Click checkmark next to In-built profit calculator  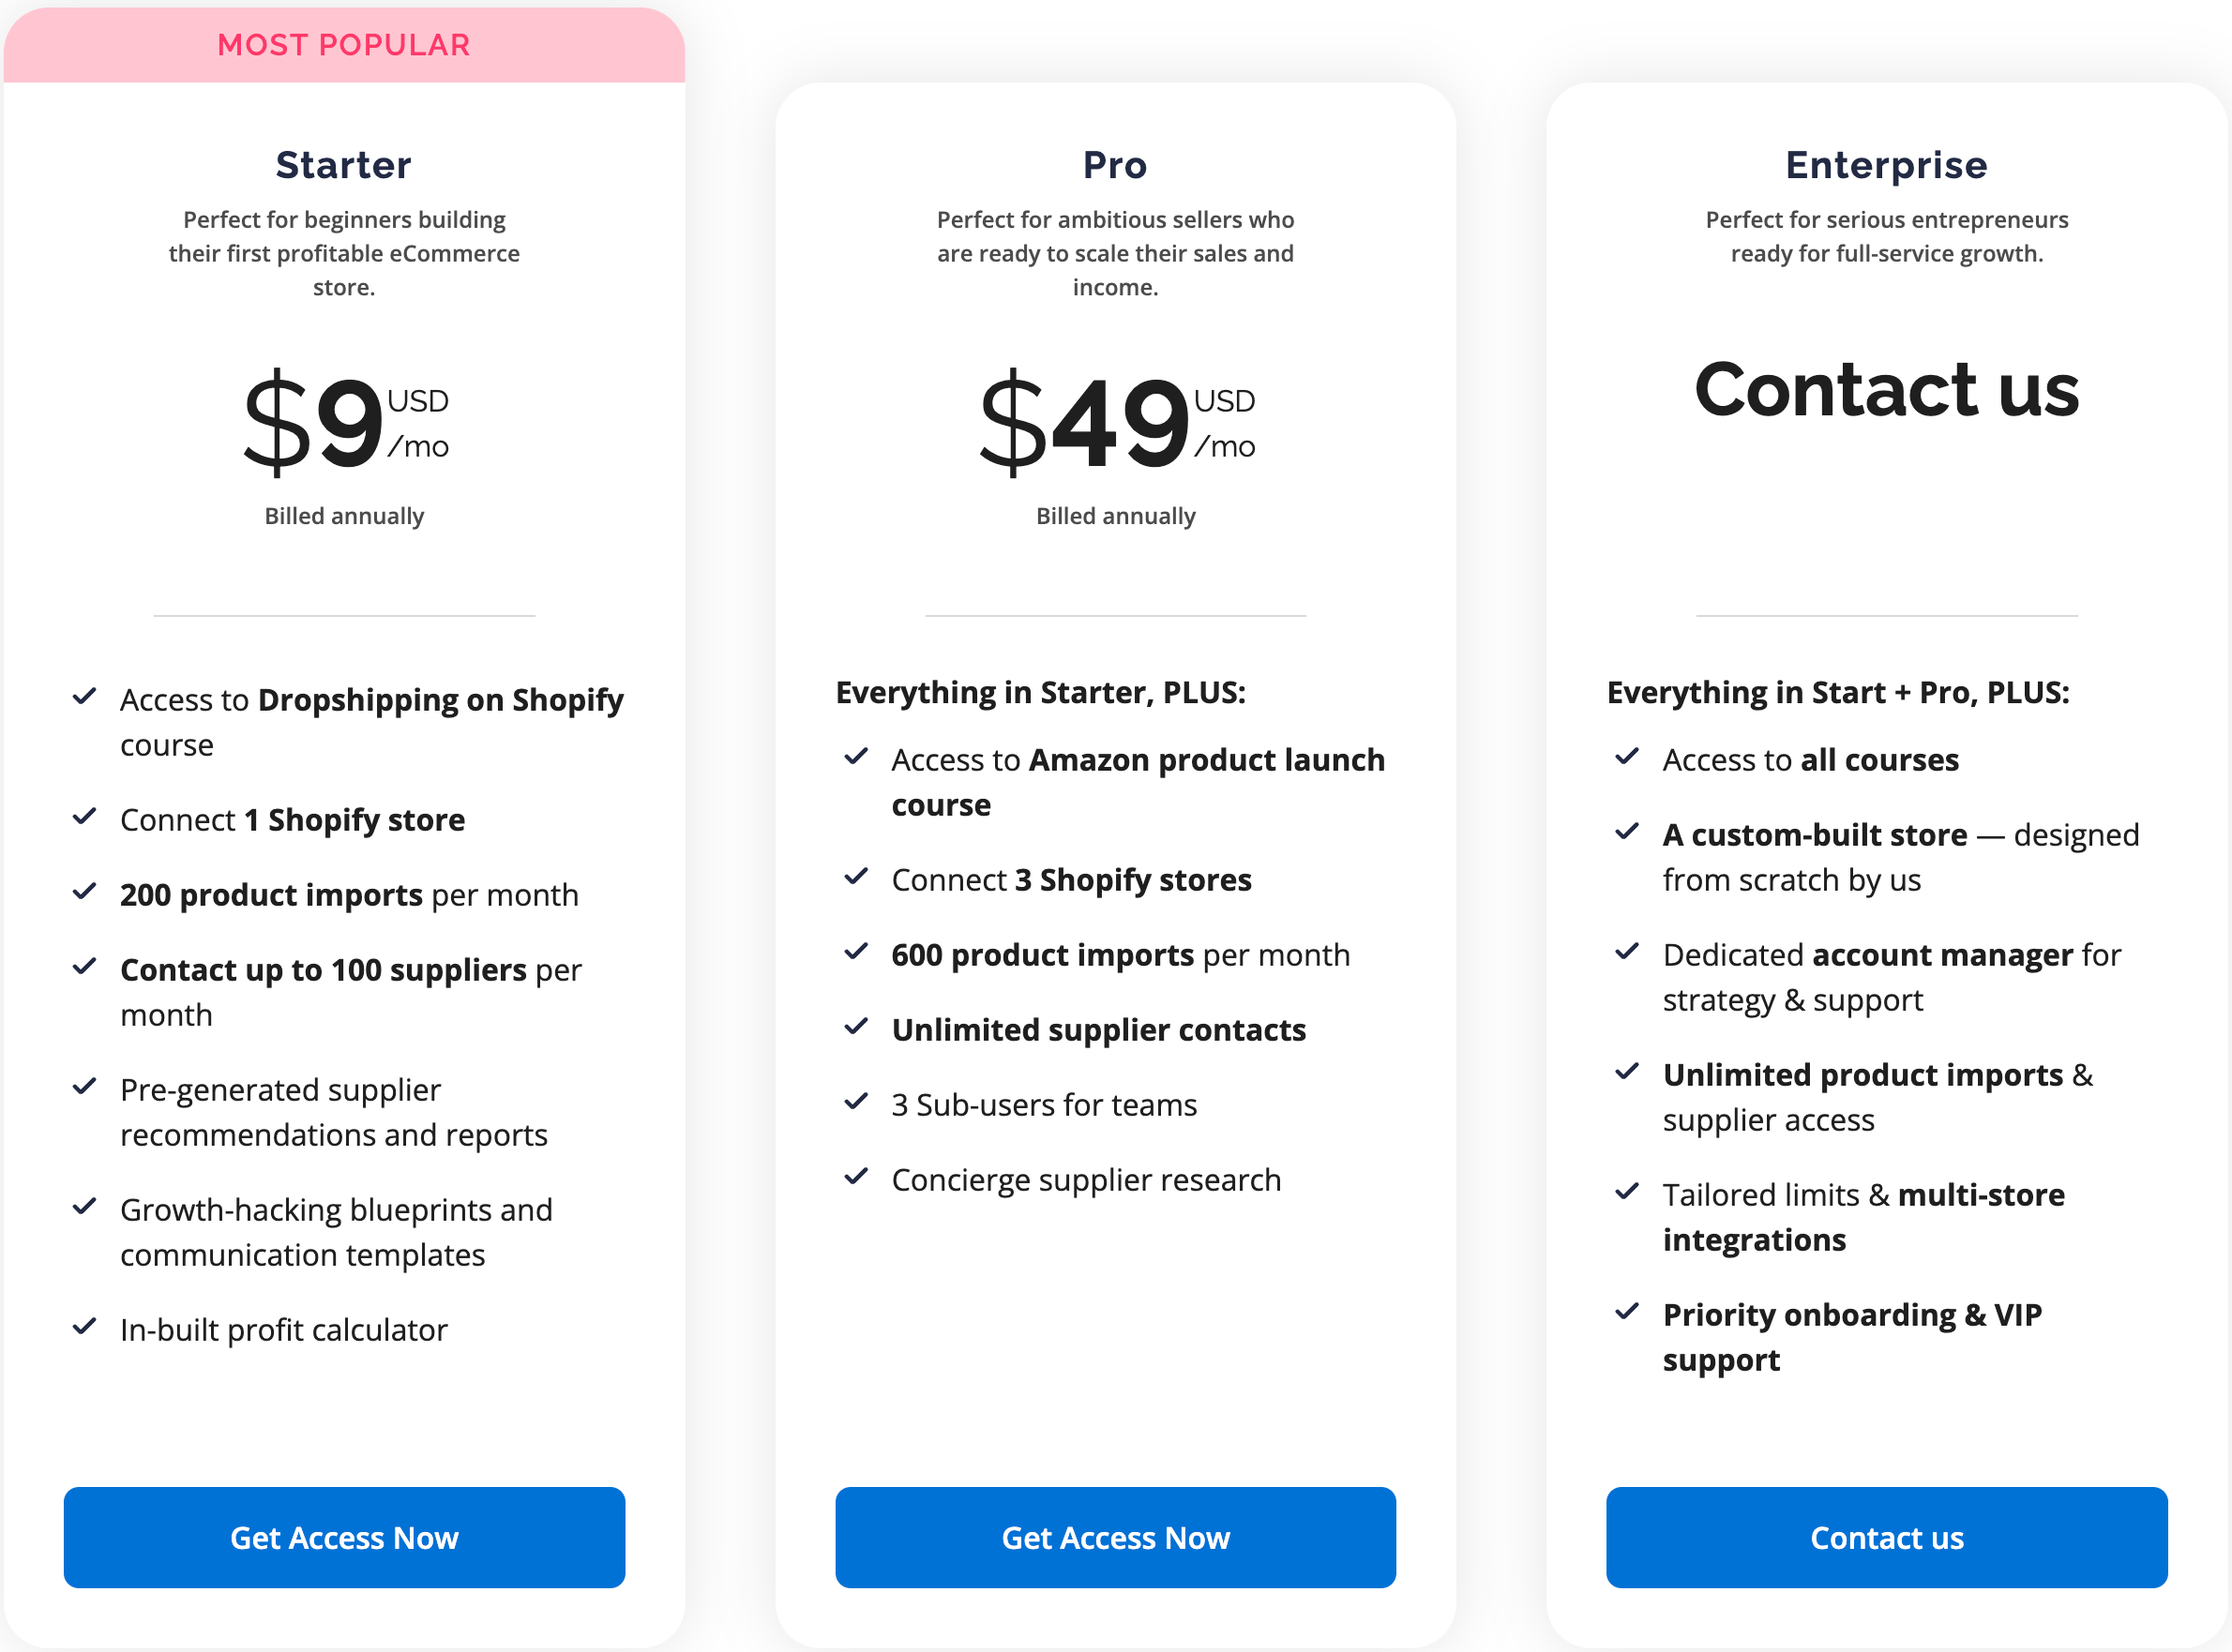[85, 1326]
